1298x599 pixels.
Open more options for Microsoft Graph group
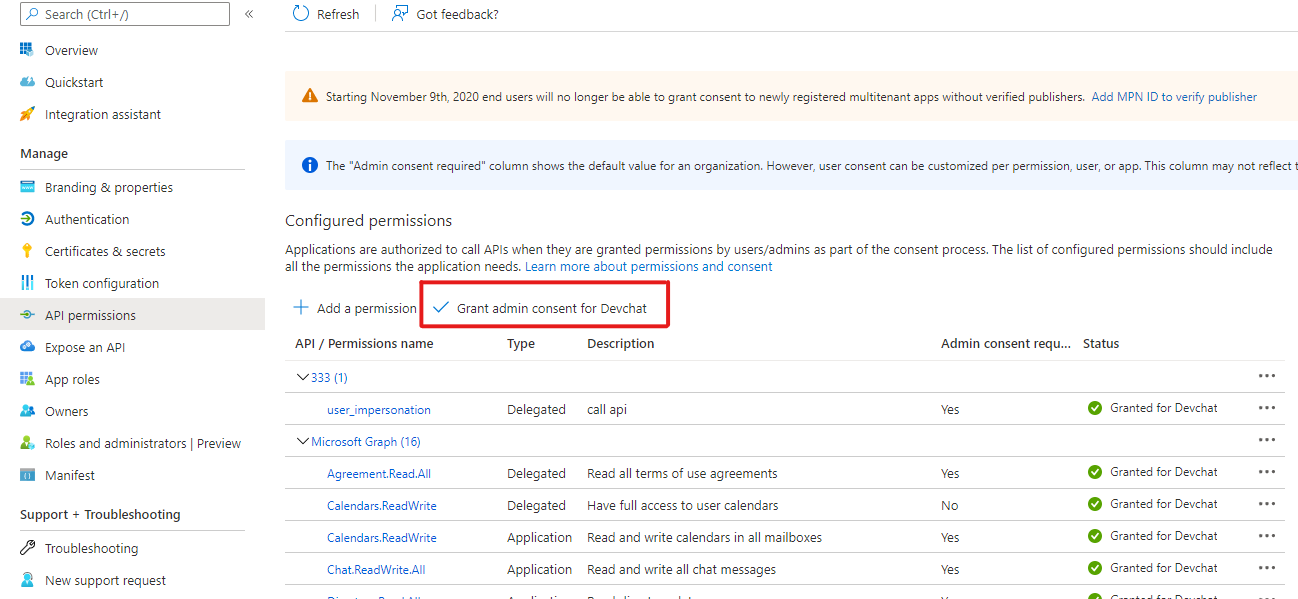(x=1267, y=440)
